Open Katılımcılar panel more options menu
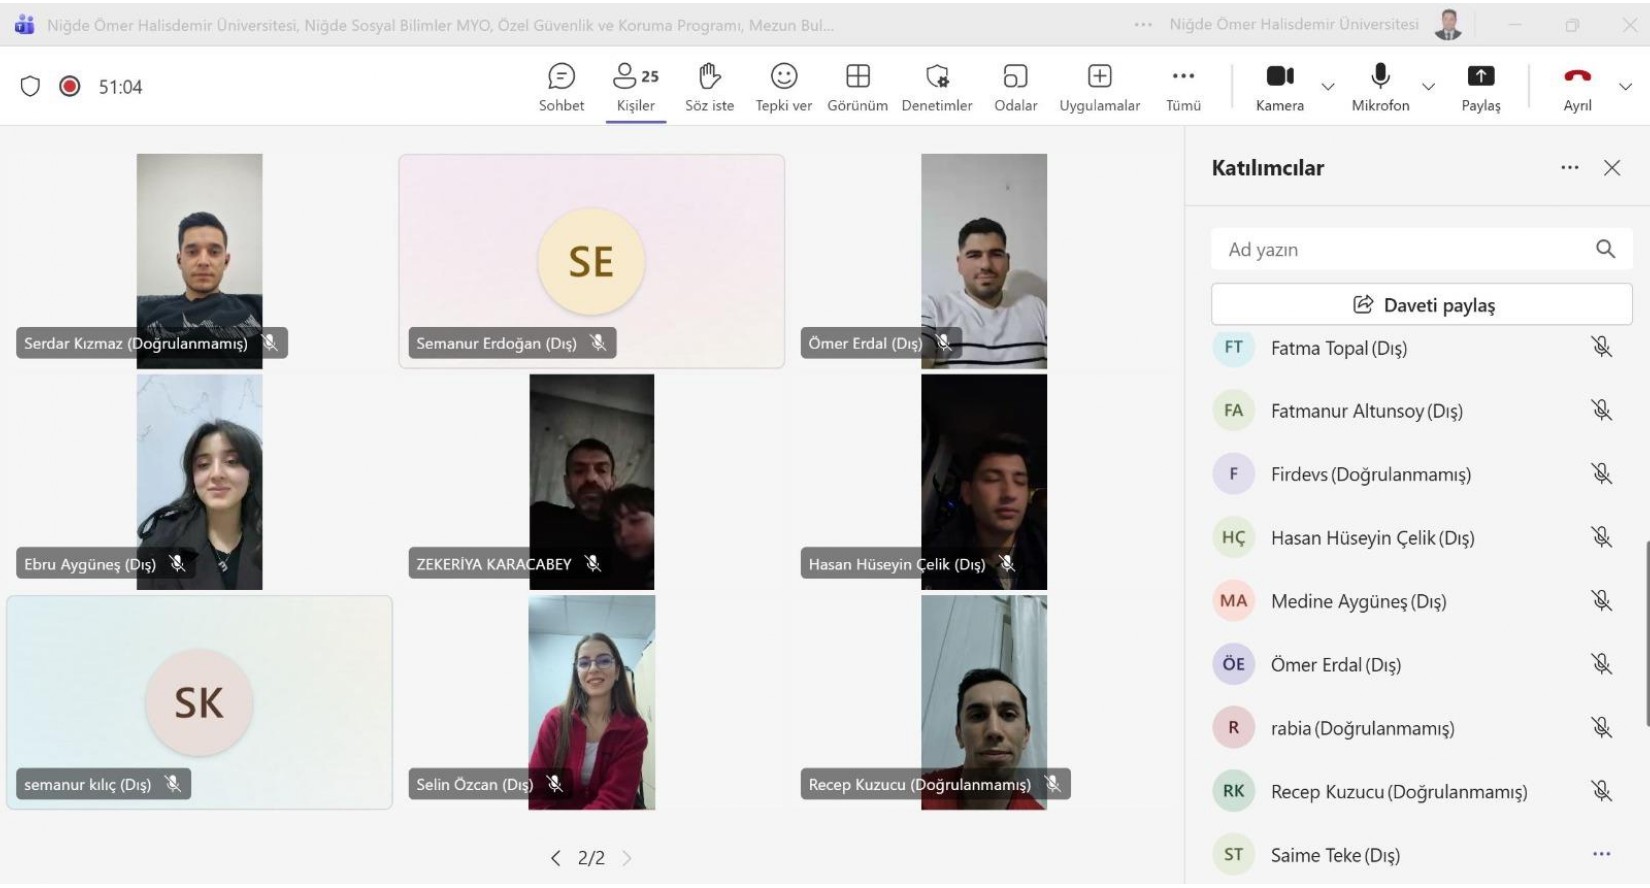This screenshot has width=1650, height=888. [x=1570, y=168]
